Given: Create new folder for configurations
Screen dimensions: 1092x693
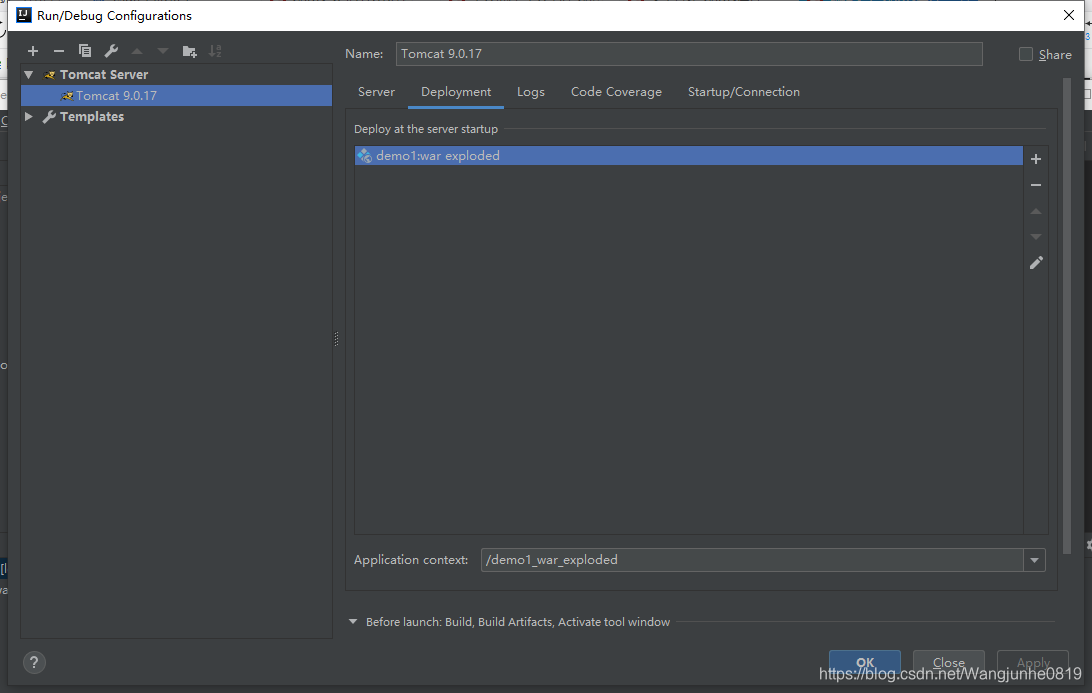Looking at the screenshot, I should click(189, 51).
